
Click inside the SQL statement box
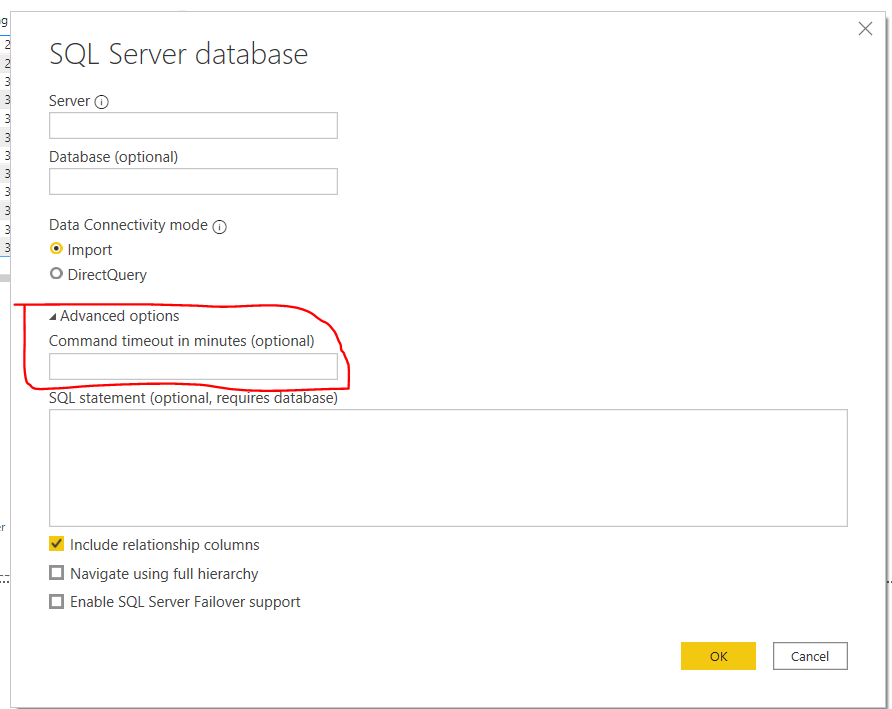coord(448,467)
